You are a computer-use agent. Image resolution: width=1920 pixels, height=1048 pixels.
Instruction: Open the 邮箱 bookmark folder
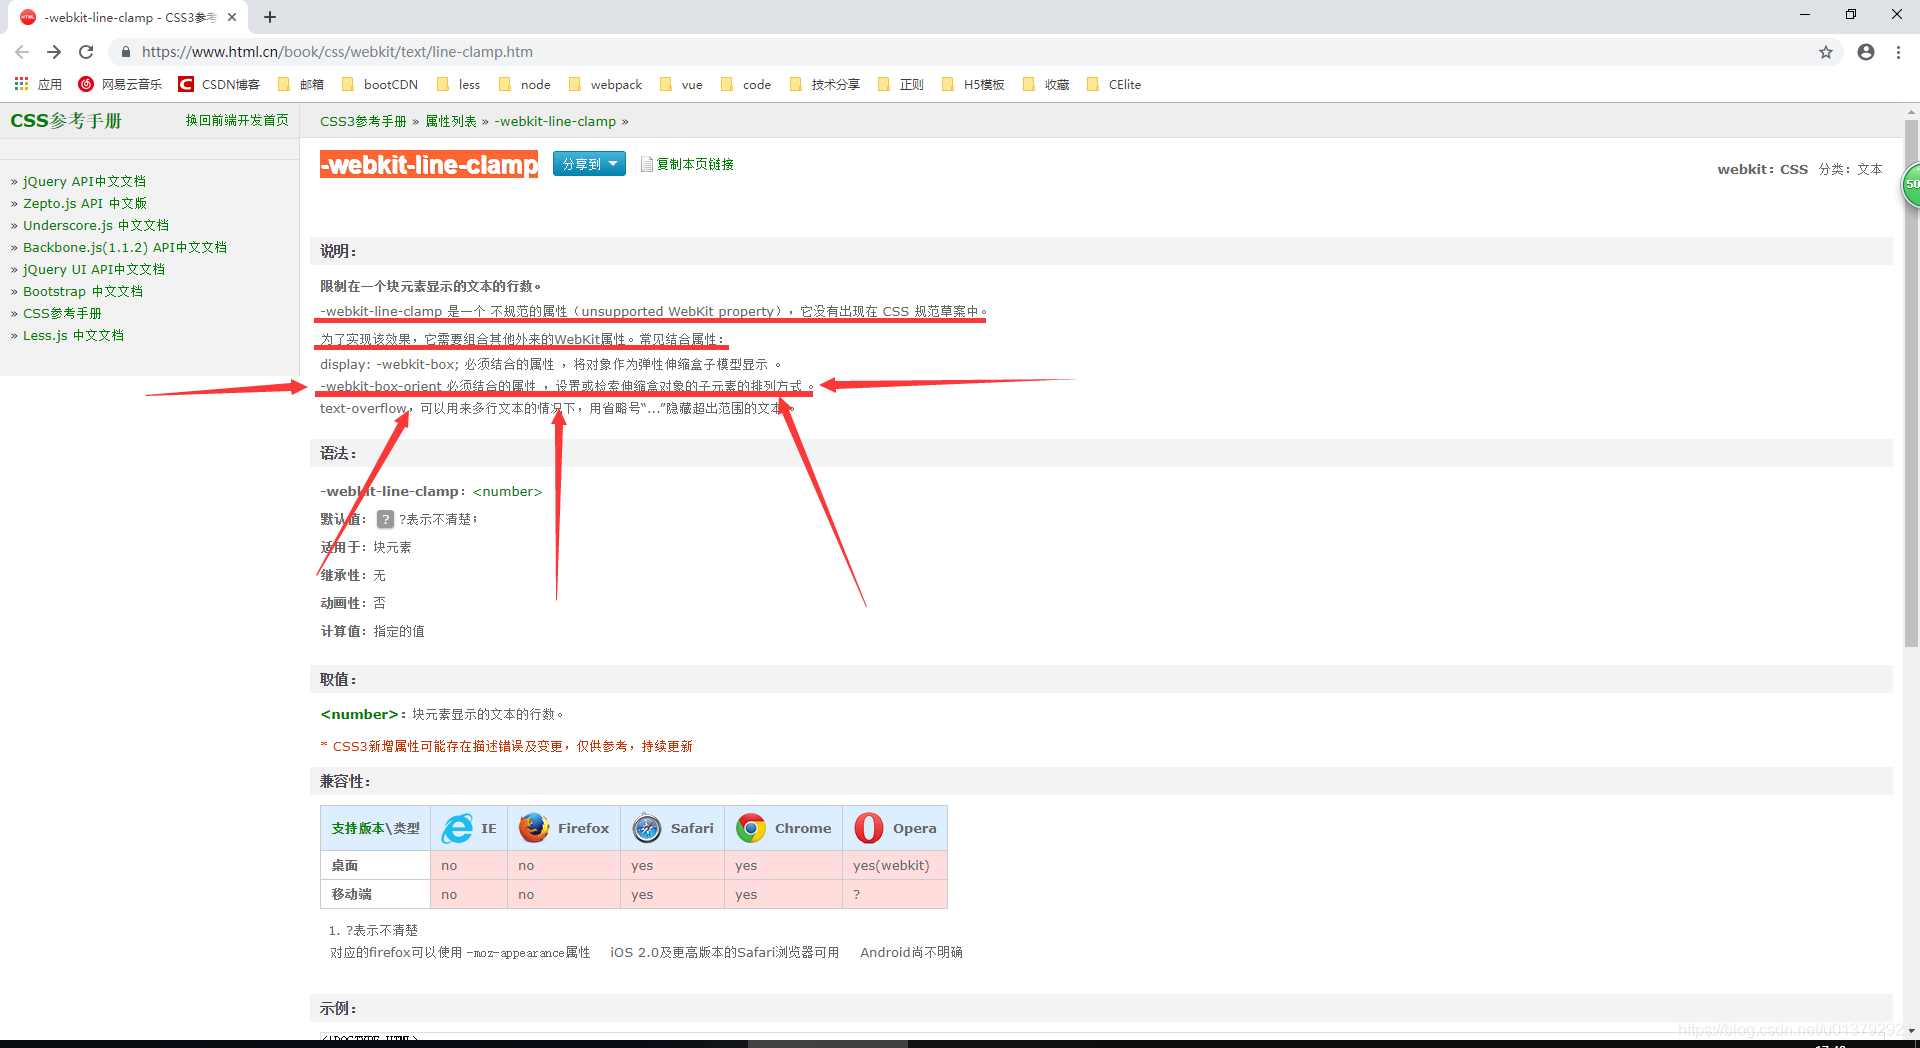pos(300,84)
